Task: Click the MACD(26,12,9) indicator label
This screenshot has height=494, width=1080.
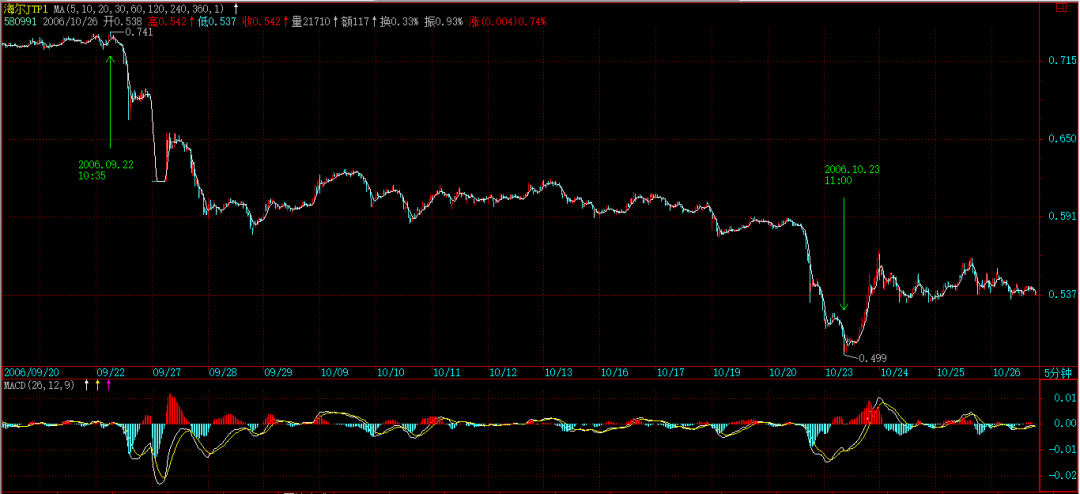Action: point(40,384)
